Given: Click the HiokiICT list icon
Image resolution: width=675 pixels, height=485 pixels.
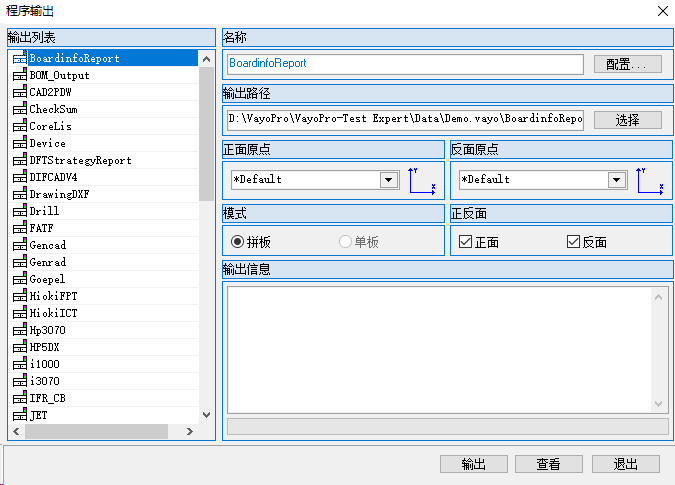Looking at the screenshot, I should point(20,313).
